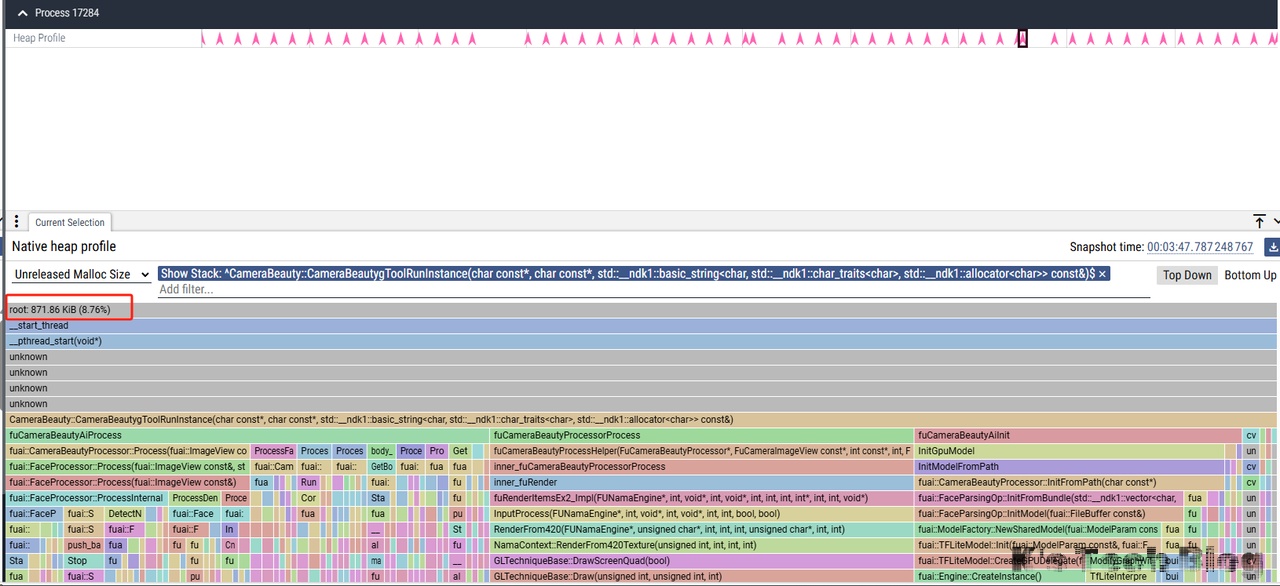
Task: Collapse the Process 17284 track group
Action: pyautogui.click(x=22, y=13)
